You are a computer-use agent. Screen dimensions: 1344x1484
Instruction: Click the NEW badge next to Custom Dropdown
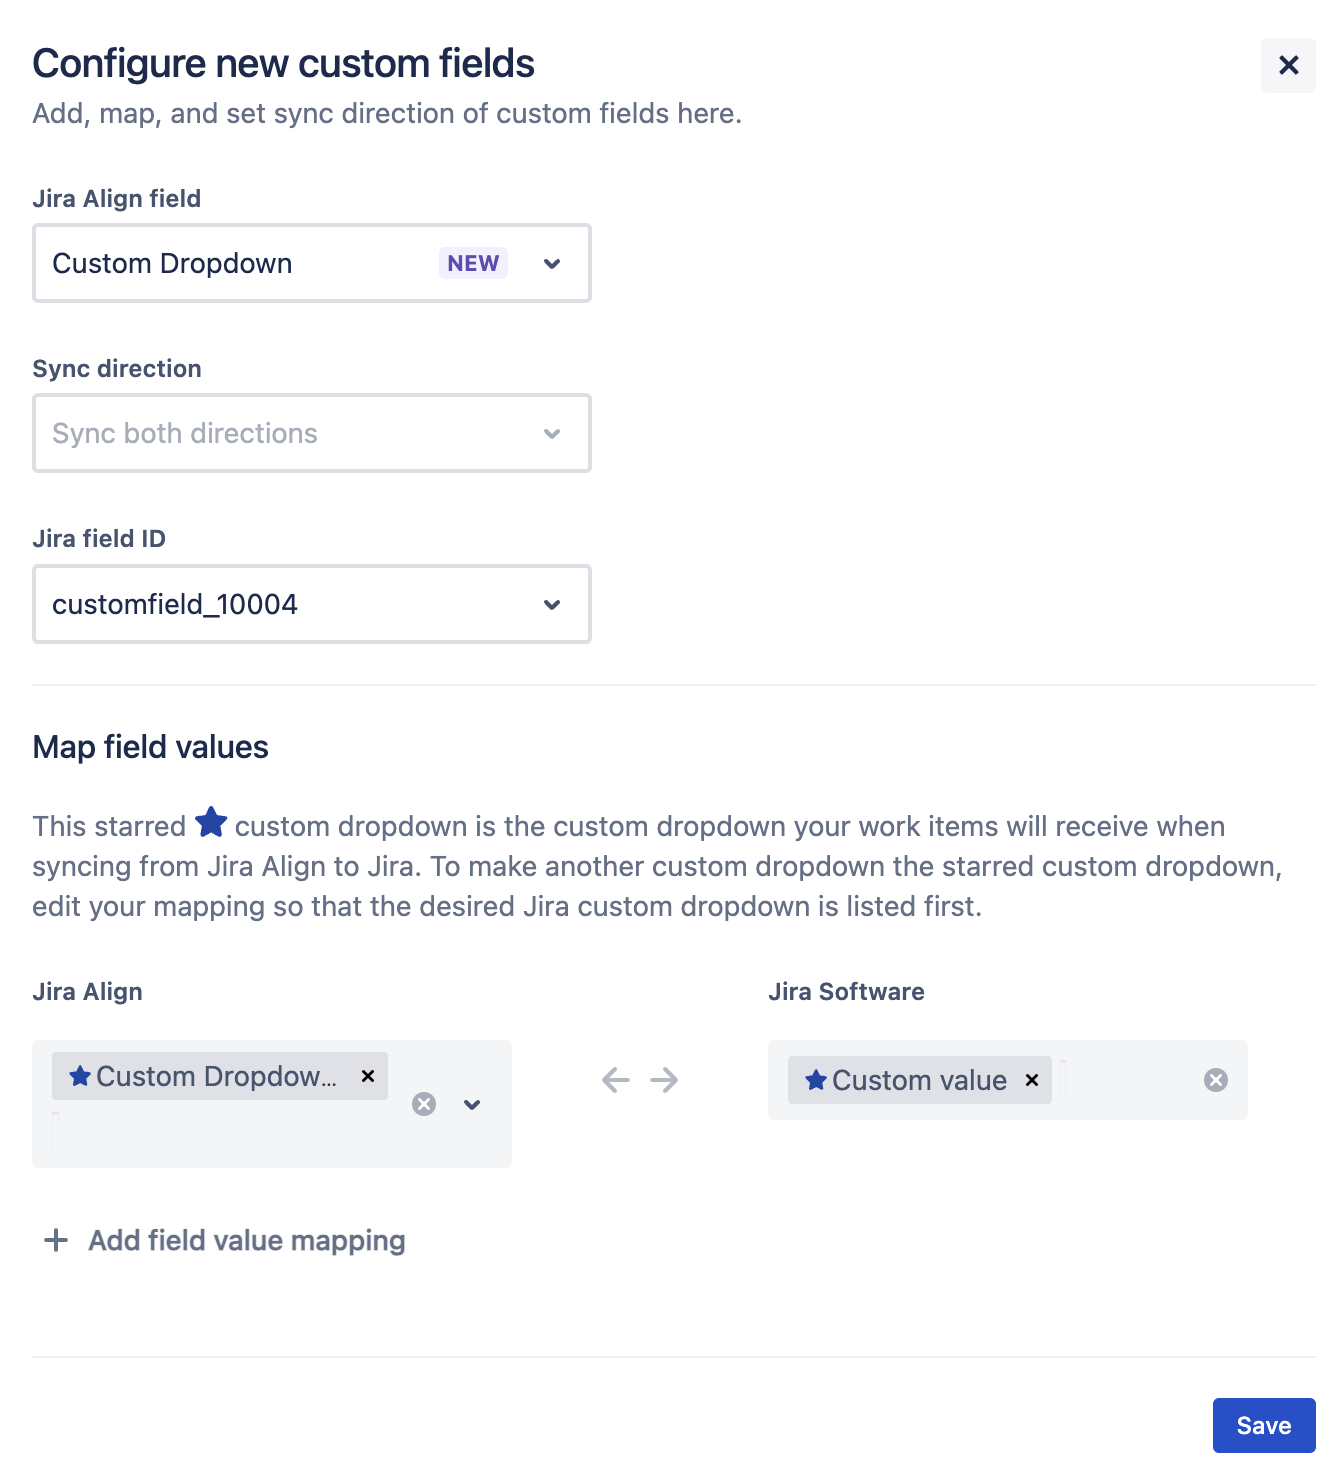pos(472,263)
